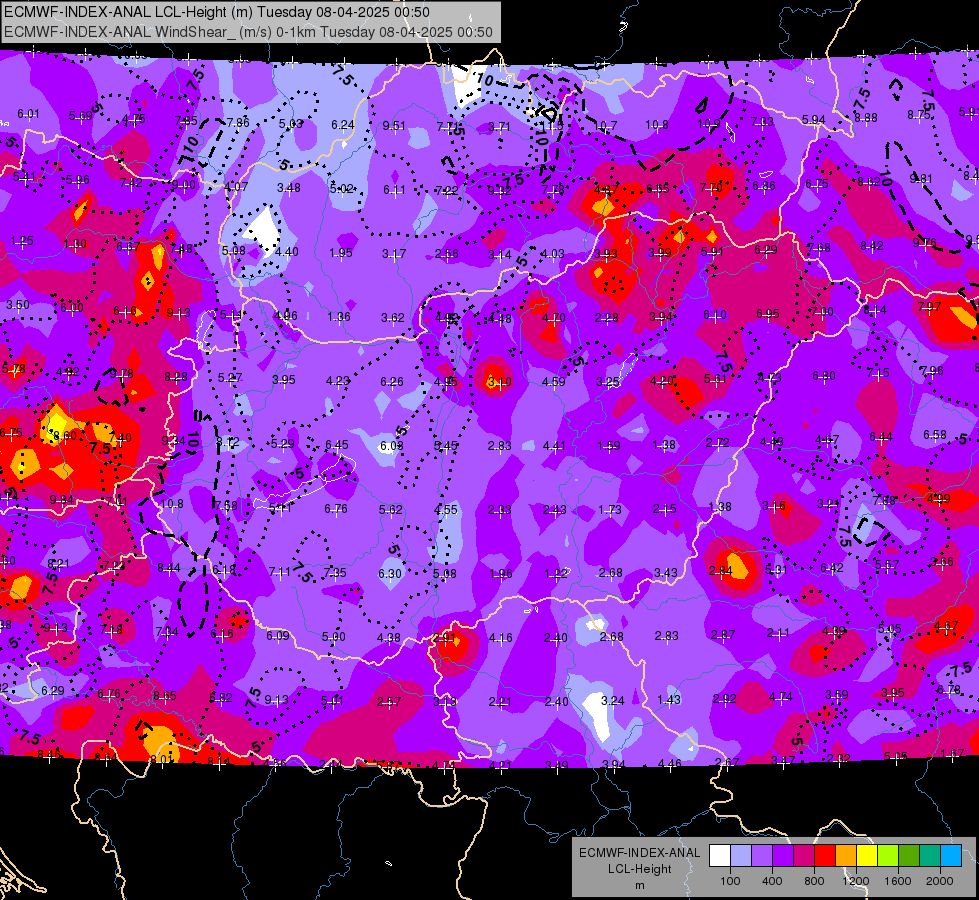Click the 'LCL-Height' label in the legend box
Screen dimensions: 979x900
tap(639, 869)
